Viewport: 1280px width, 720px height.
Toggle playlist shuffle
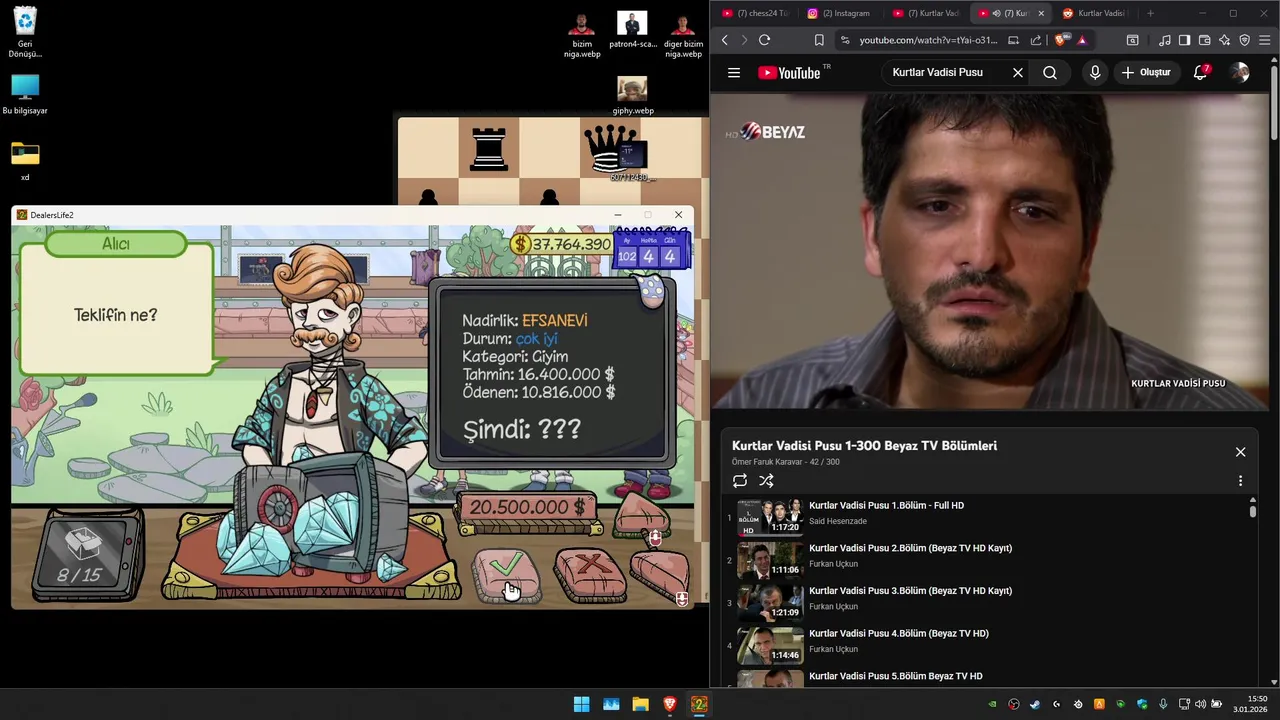click(766, 481)
